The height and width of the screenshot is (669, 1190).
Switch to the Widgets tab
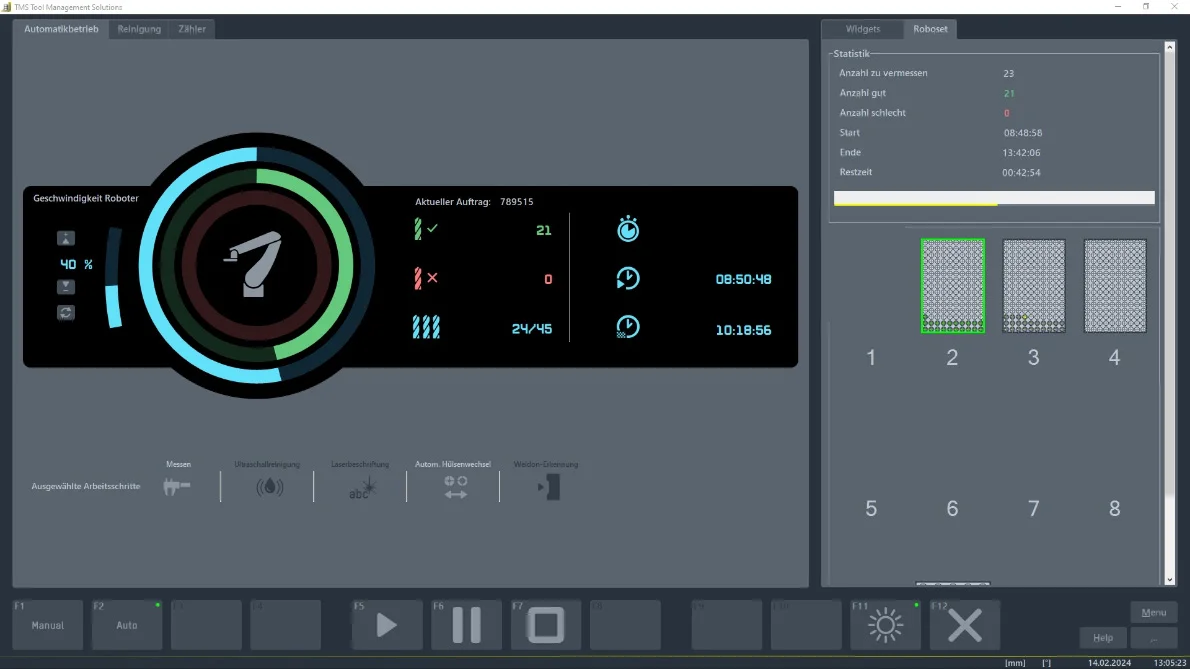click(x=862, y=29)
